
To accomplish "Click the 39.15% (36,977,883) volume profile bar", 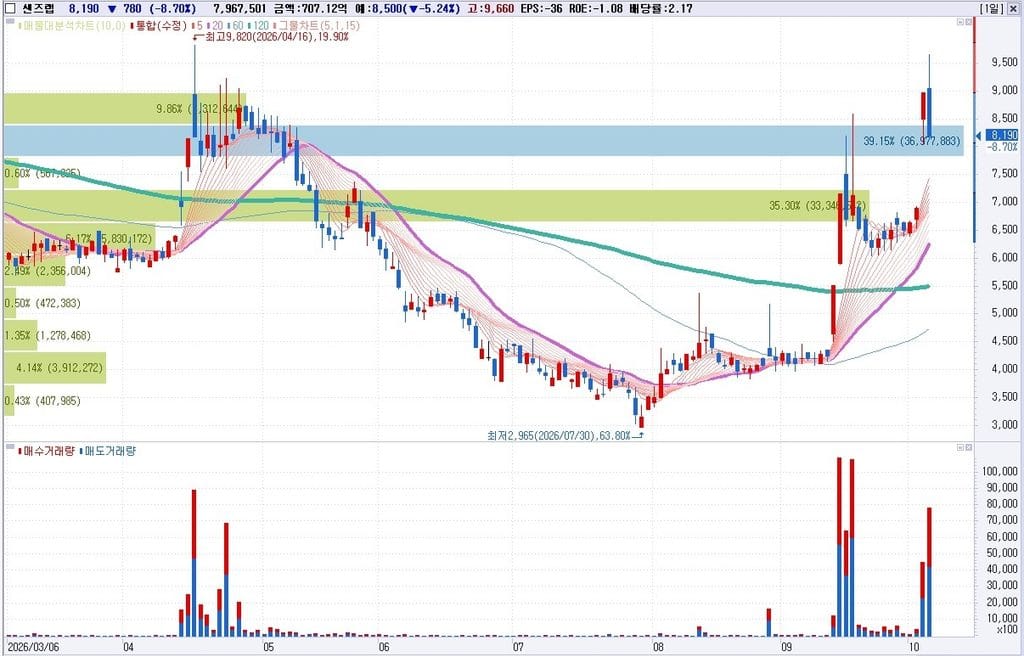I will pyautogui.click(x=483, y=140).
